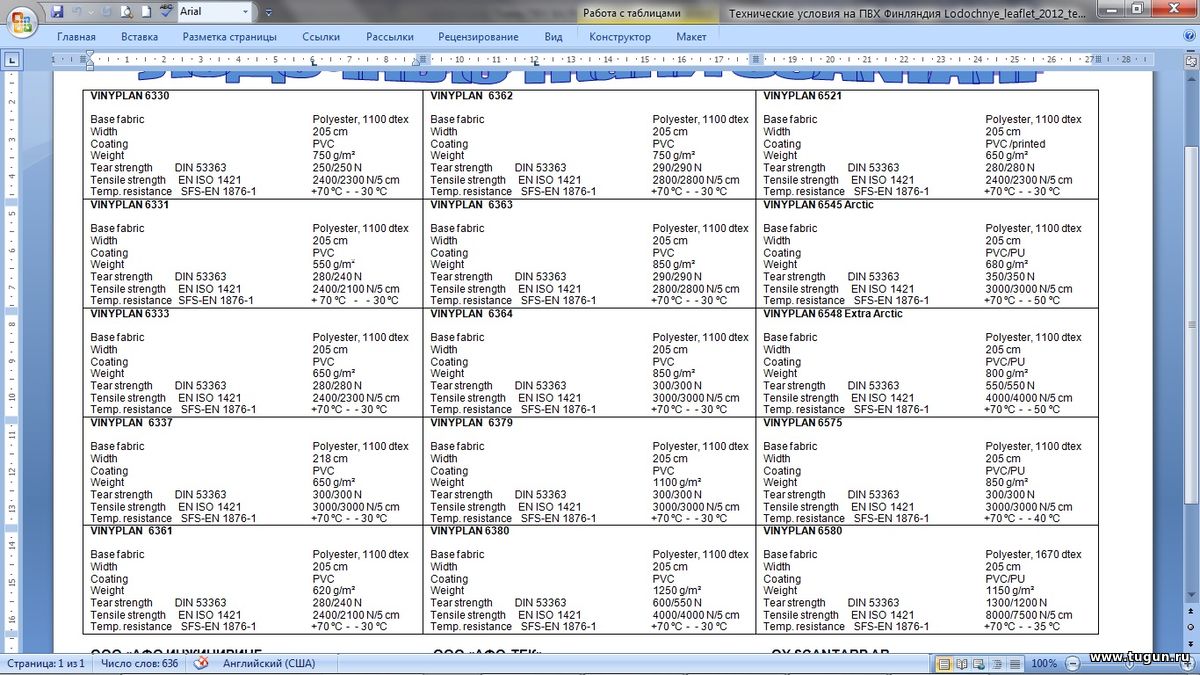This screenshot has width=1200, height=675.
Task: Click the VINYPLAN 6548 Extra Arctic heading
Action: 833,314
